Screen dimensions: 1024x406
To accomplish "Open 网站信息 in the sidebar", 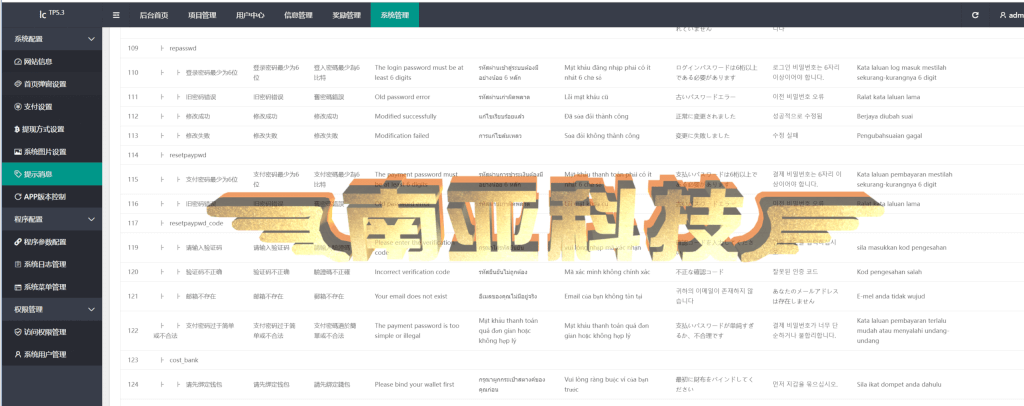I will click(51, 61).
